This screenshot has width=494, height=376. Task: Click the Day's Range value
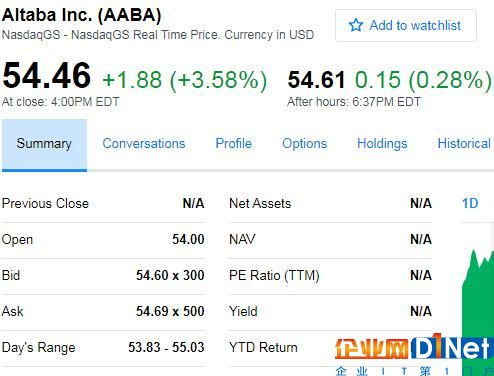166,347
